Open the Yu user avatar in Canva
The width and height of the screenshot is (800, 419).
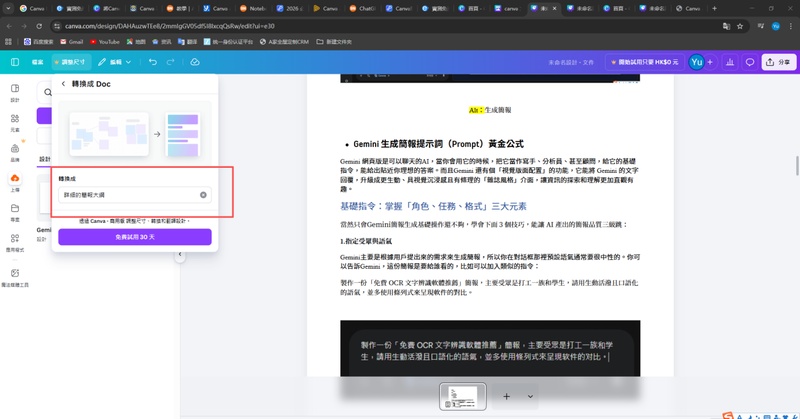click(x=696, y=62)
